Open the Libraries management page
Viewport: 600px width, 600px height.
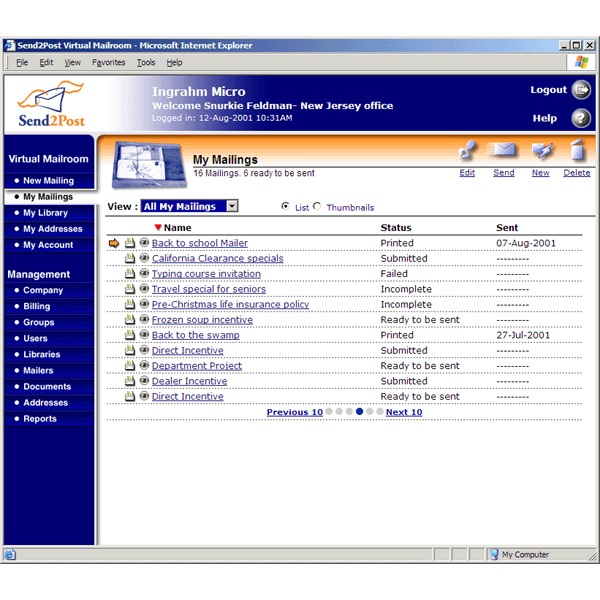point(42,354)
